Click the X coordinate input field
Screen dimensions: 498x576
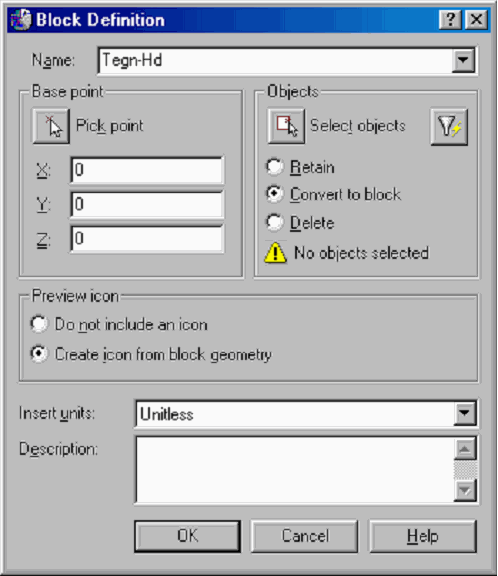coord(147,170)
